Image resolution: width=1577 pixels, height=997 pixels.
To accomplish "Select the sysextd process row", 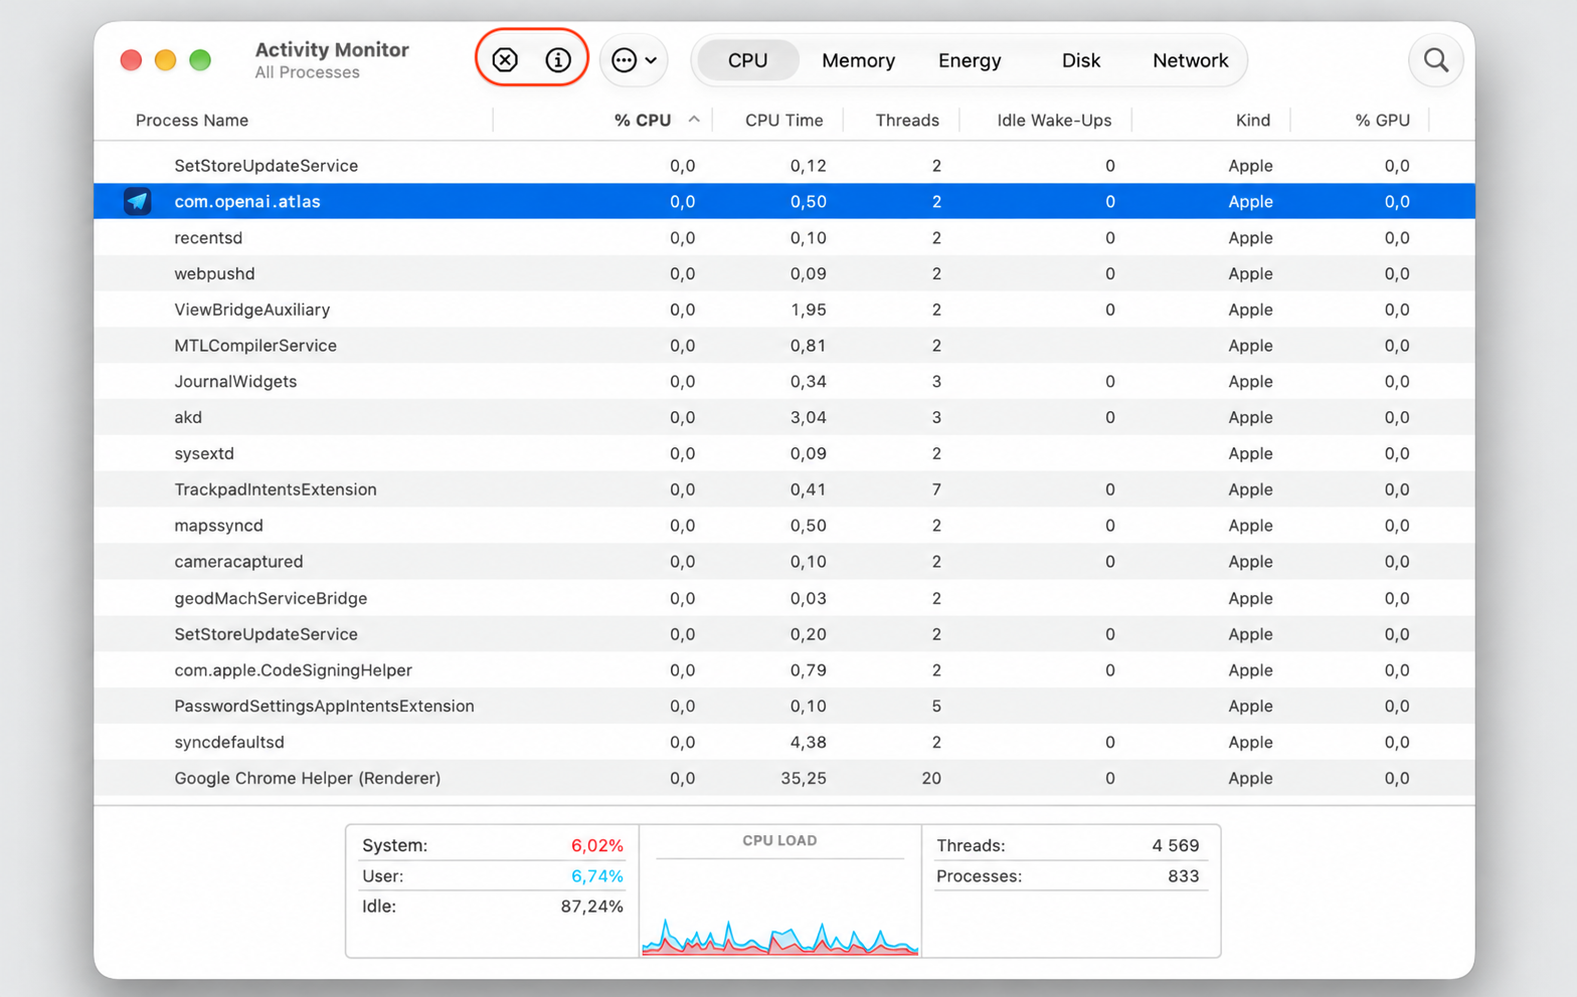I will click(x=784, y=453).
